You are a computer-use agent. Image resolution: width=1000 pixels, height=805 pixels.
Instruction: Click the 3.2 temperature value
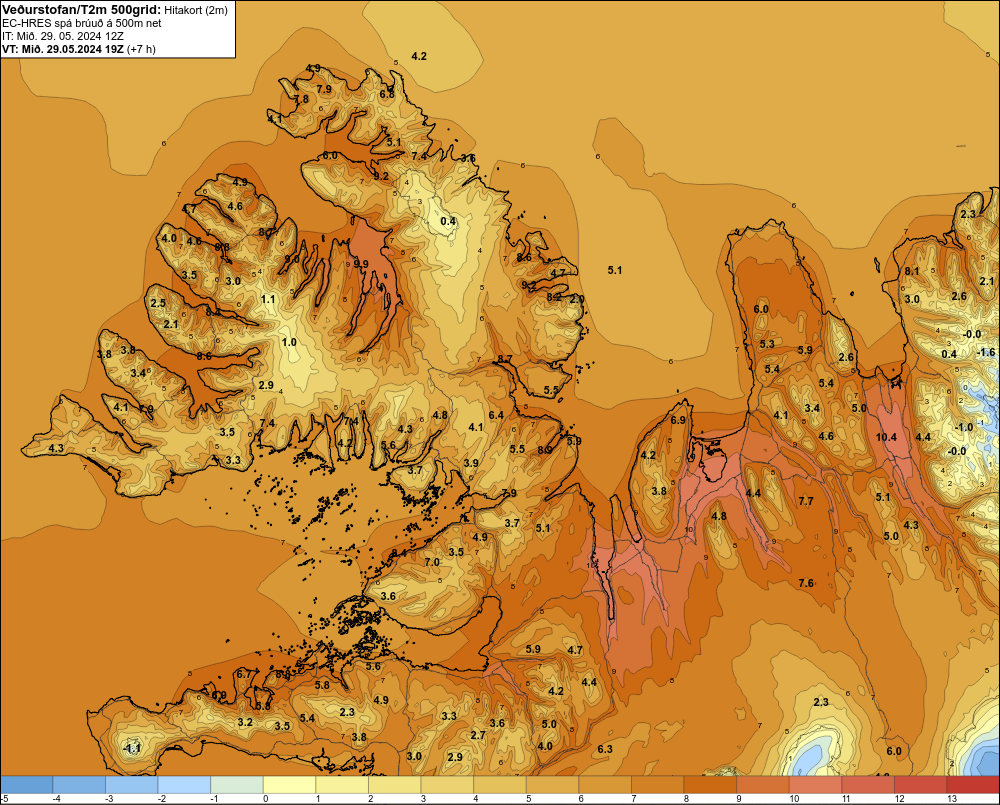[246, 723]
